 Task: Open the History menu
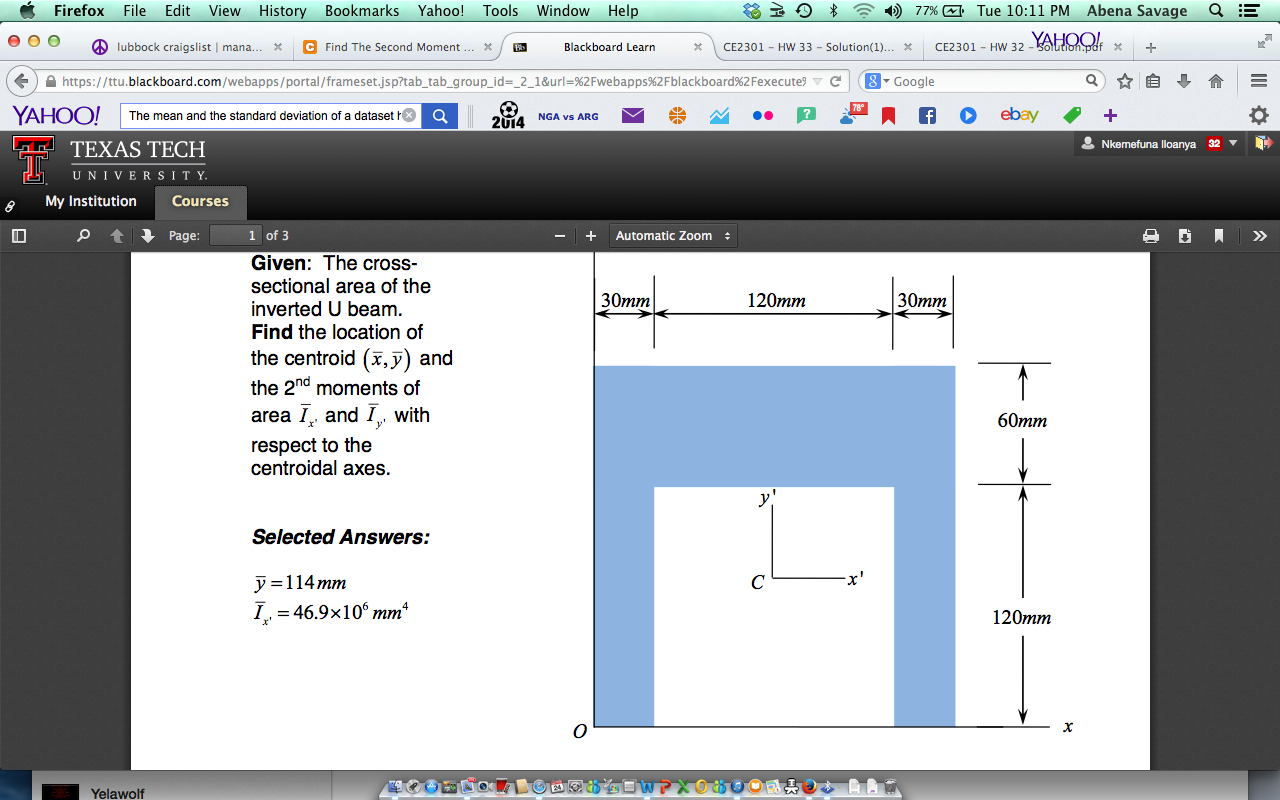(282, 11)
